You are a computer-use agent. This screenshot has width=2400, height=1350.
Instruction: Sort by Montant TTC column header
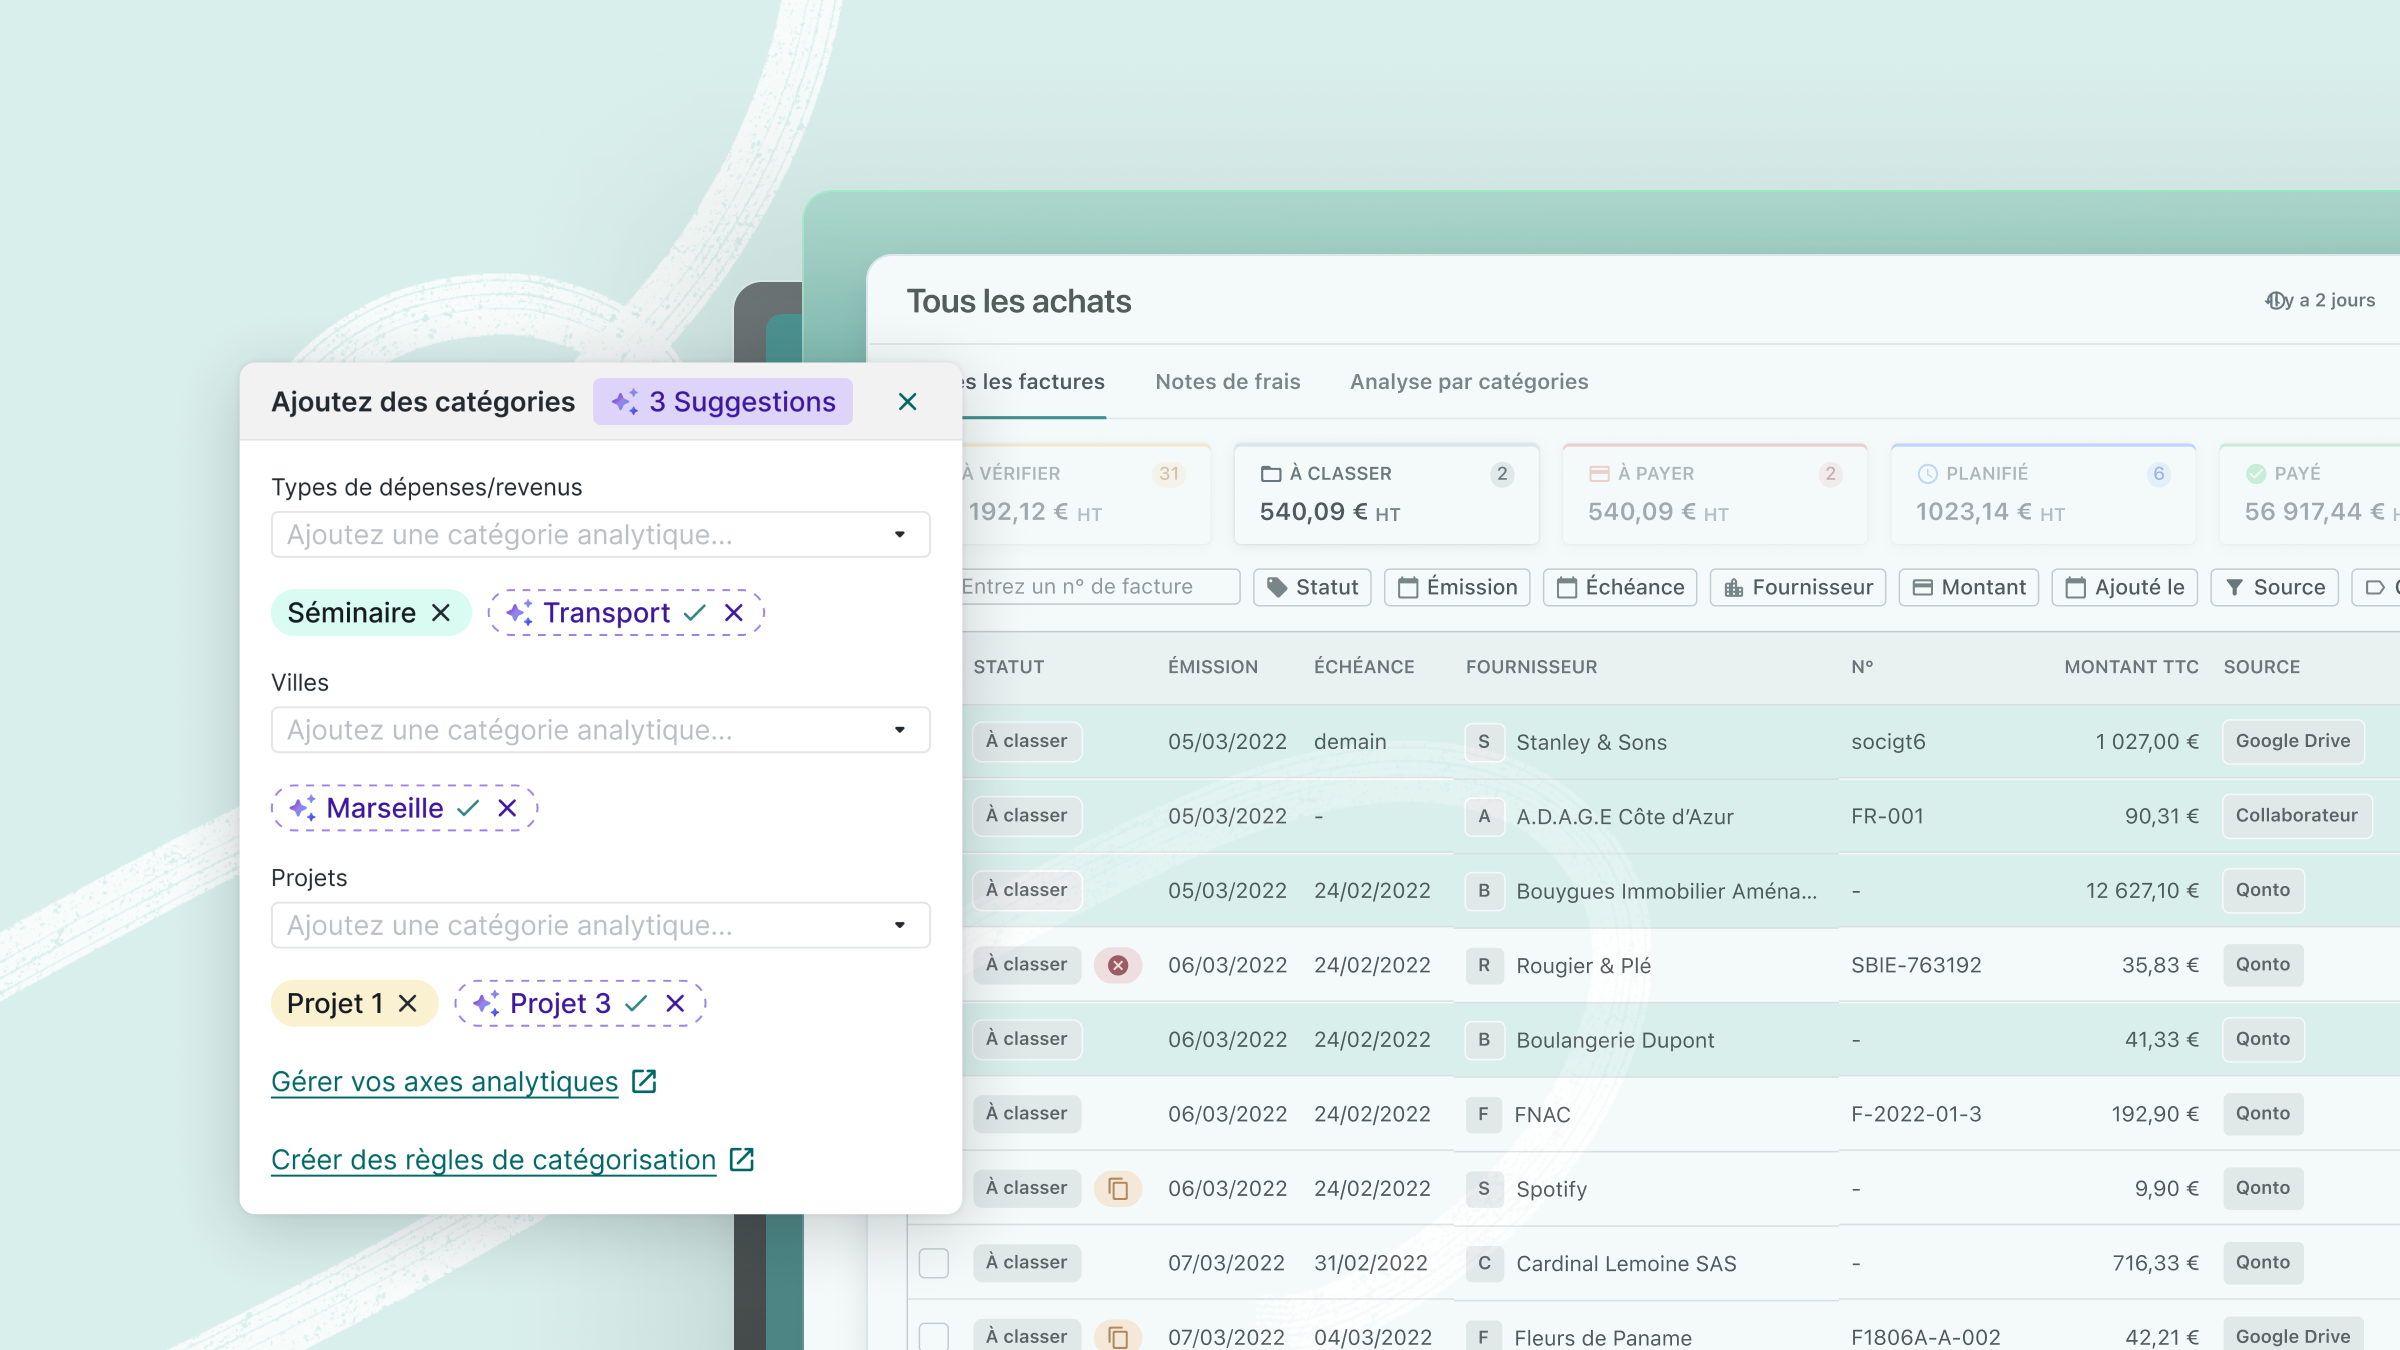[2131, 667]
